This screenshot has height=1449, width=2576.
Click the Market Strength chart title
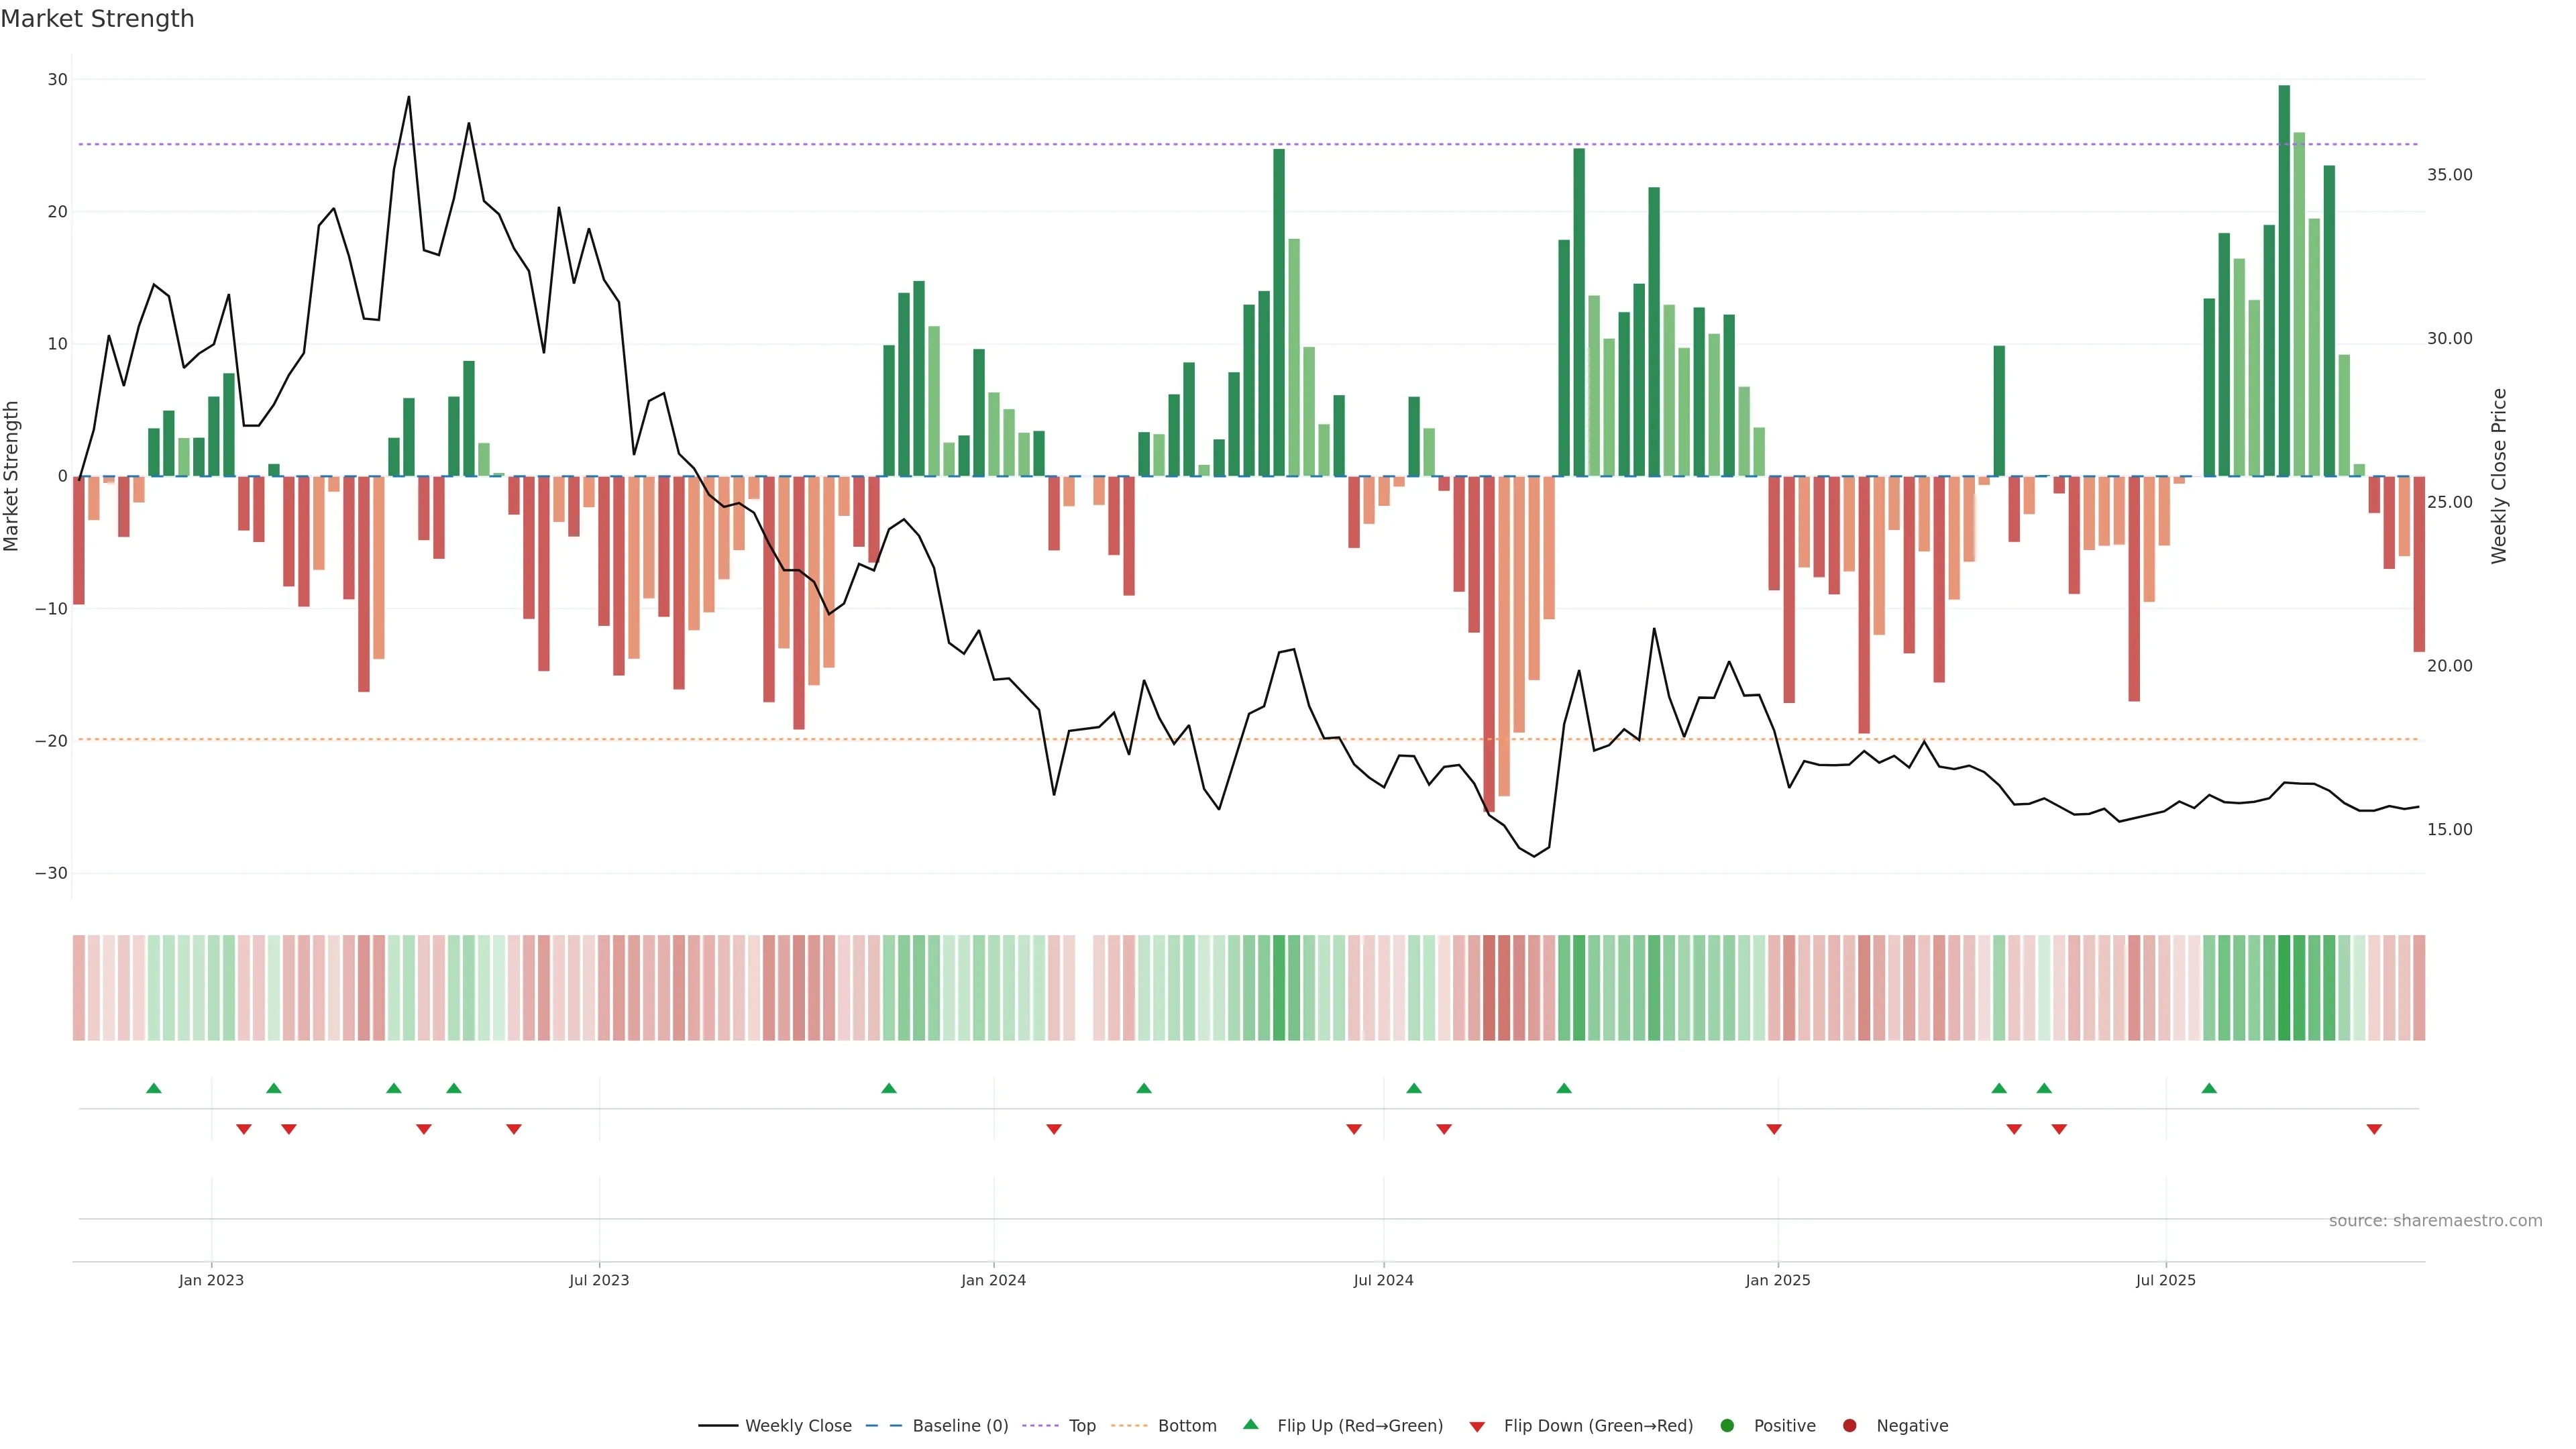click(x=97, y=19)
